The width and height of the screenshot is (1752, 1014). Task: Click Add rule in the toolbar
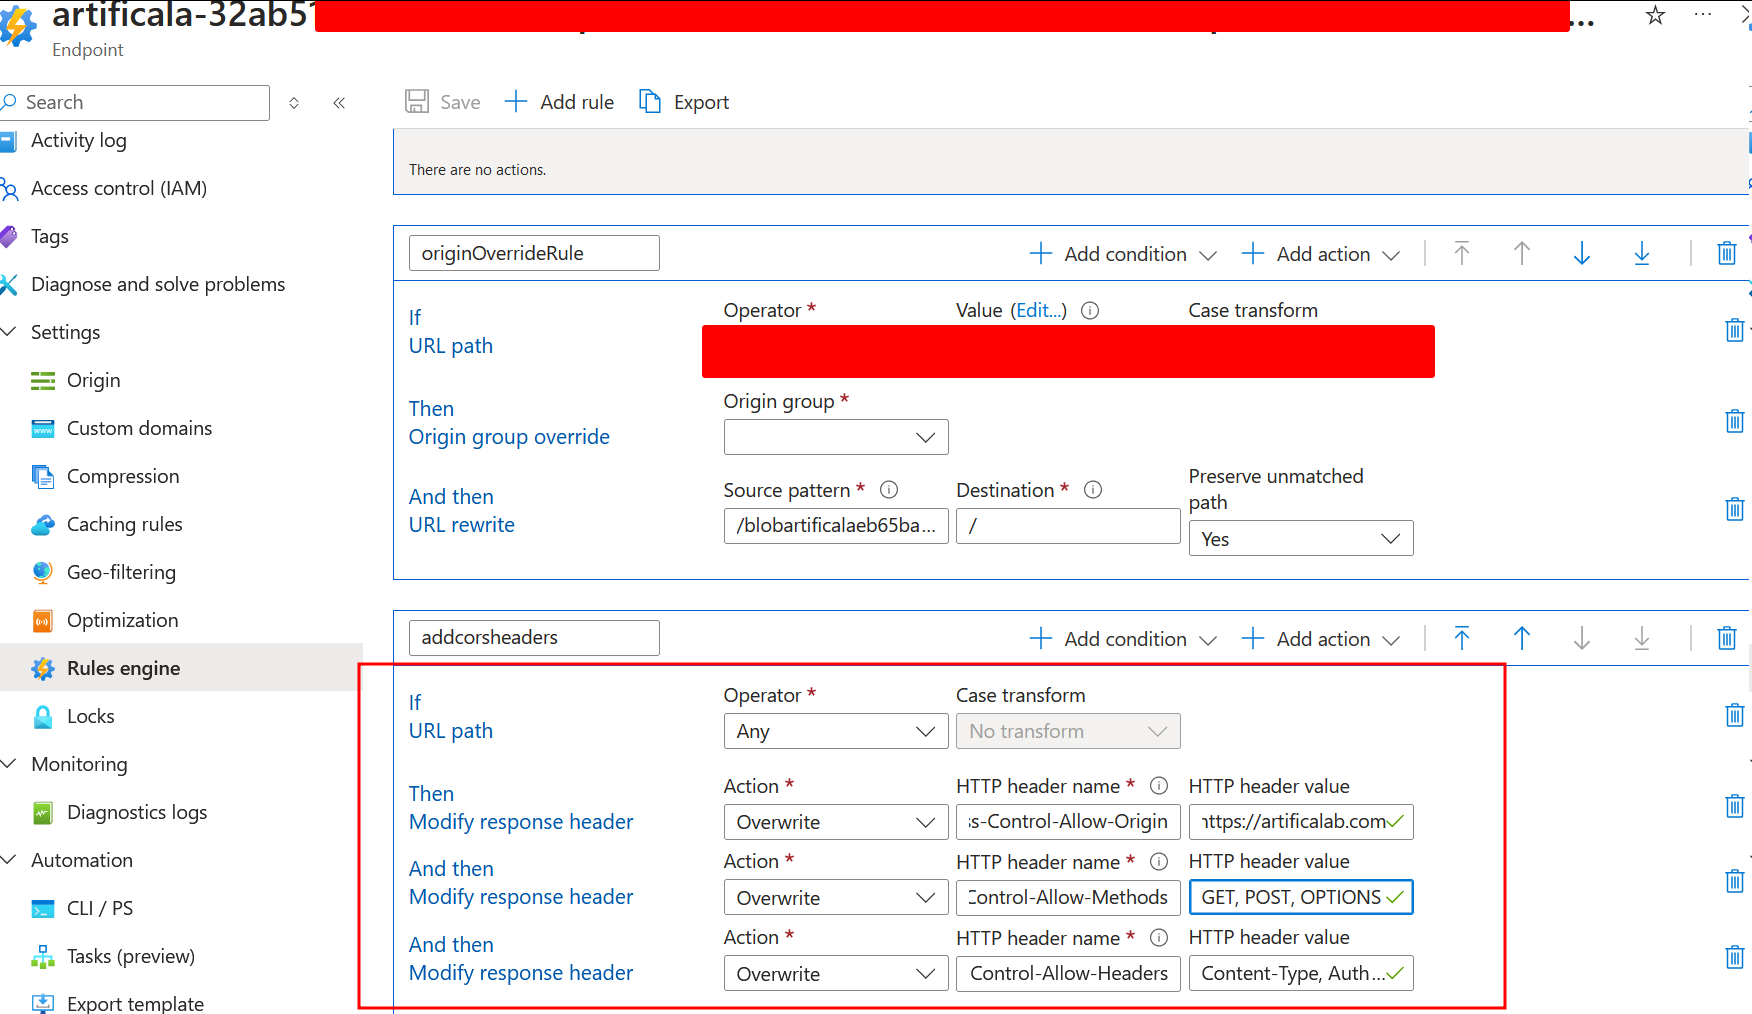point(559,102)
